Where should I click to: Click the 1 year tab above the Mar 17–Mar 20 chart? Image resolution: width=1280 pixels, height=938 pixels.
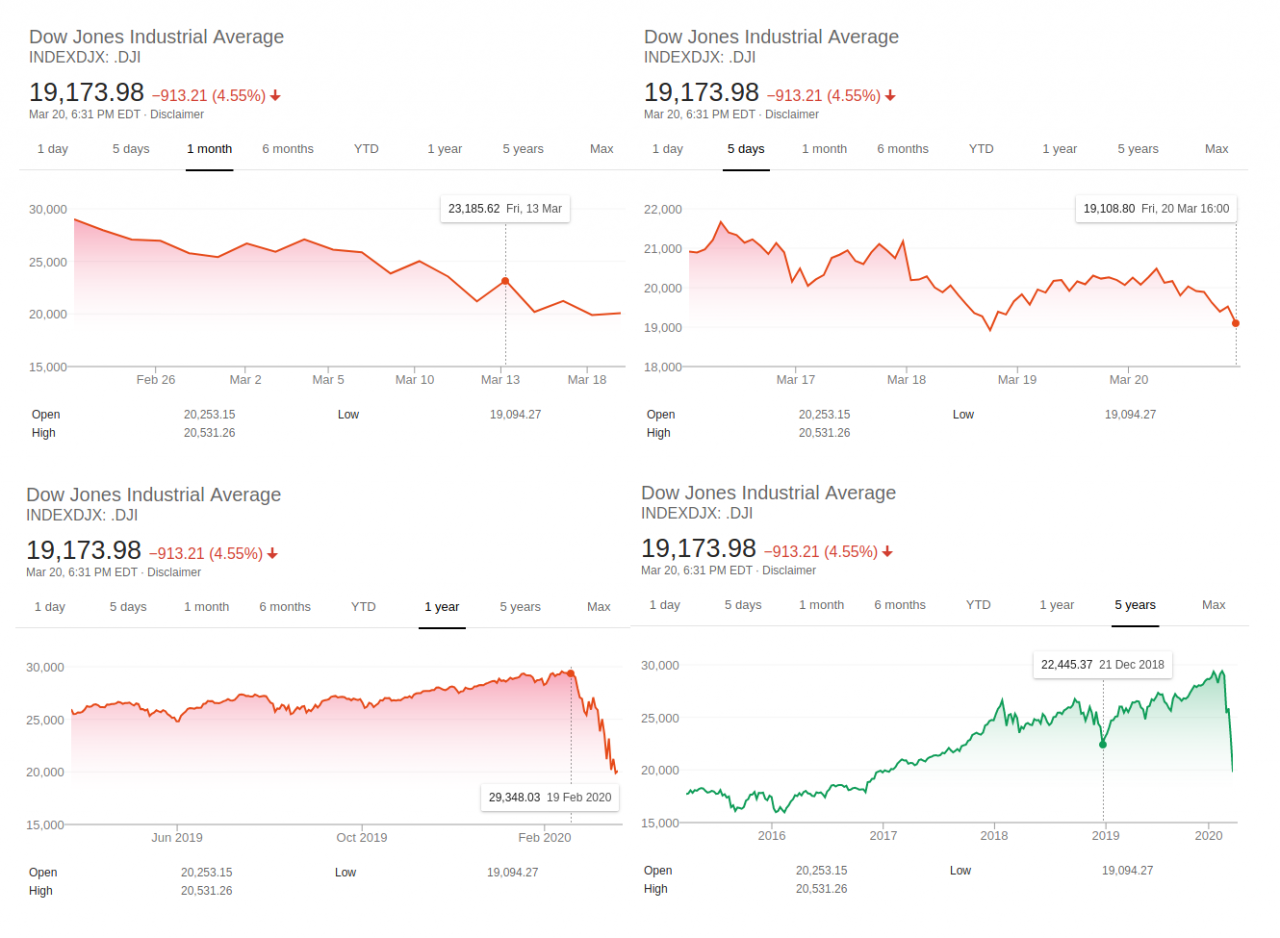click(1059, 149)
